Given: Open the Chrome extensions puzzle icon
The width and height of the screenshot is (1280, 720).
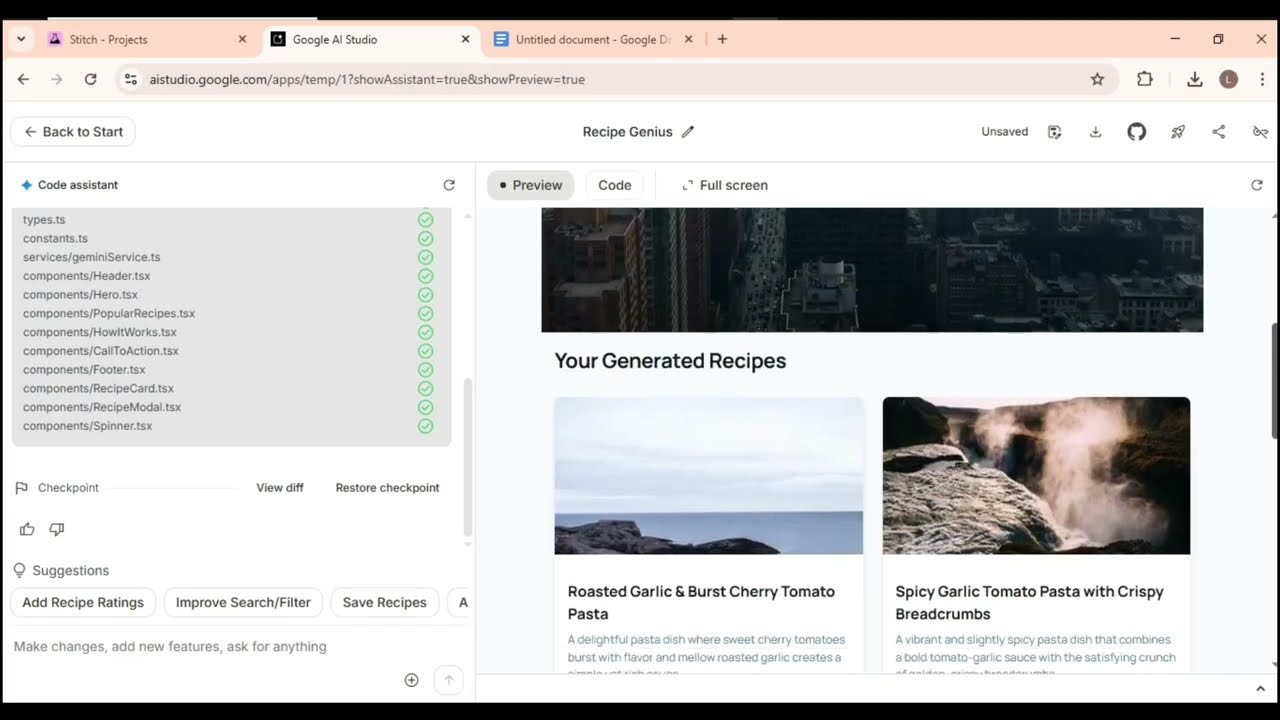Looking at the screenshot, I should tap(1145, 79).
